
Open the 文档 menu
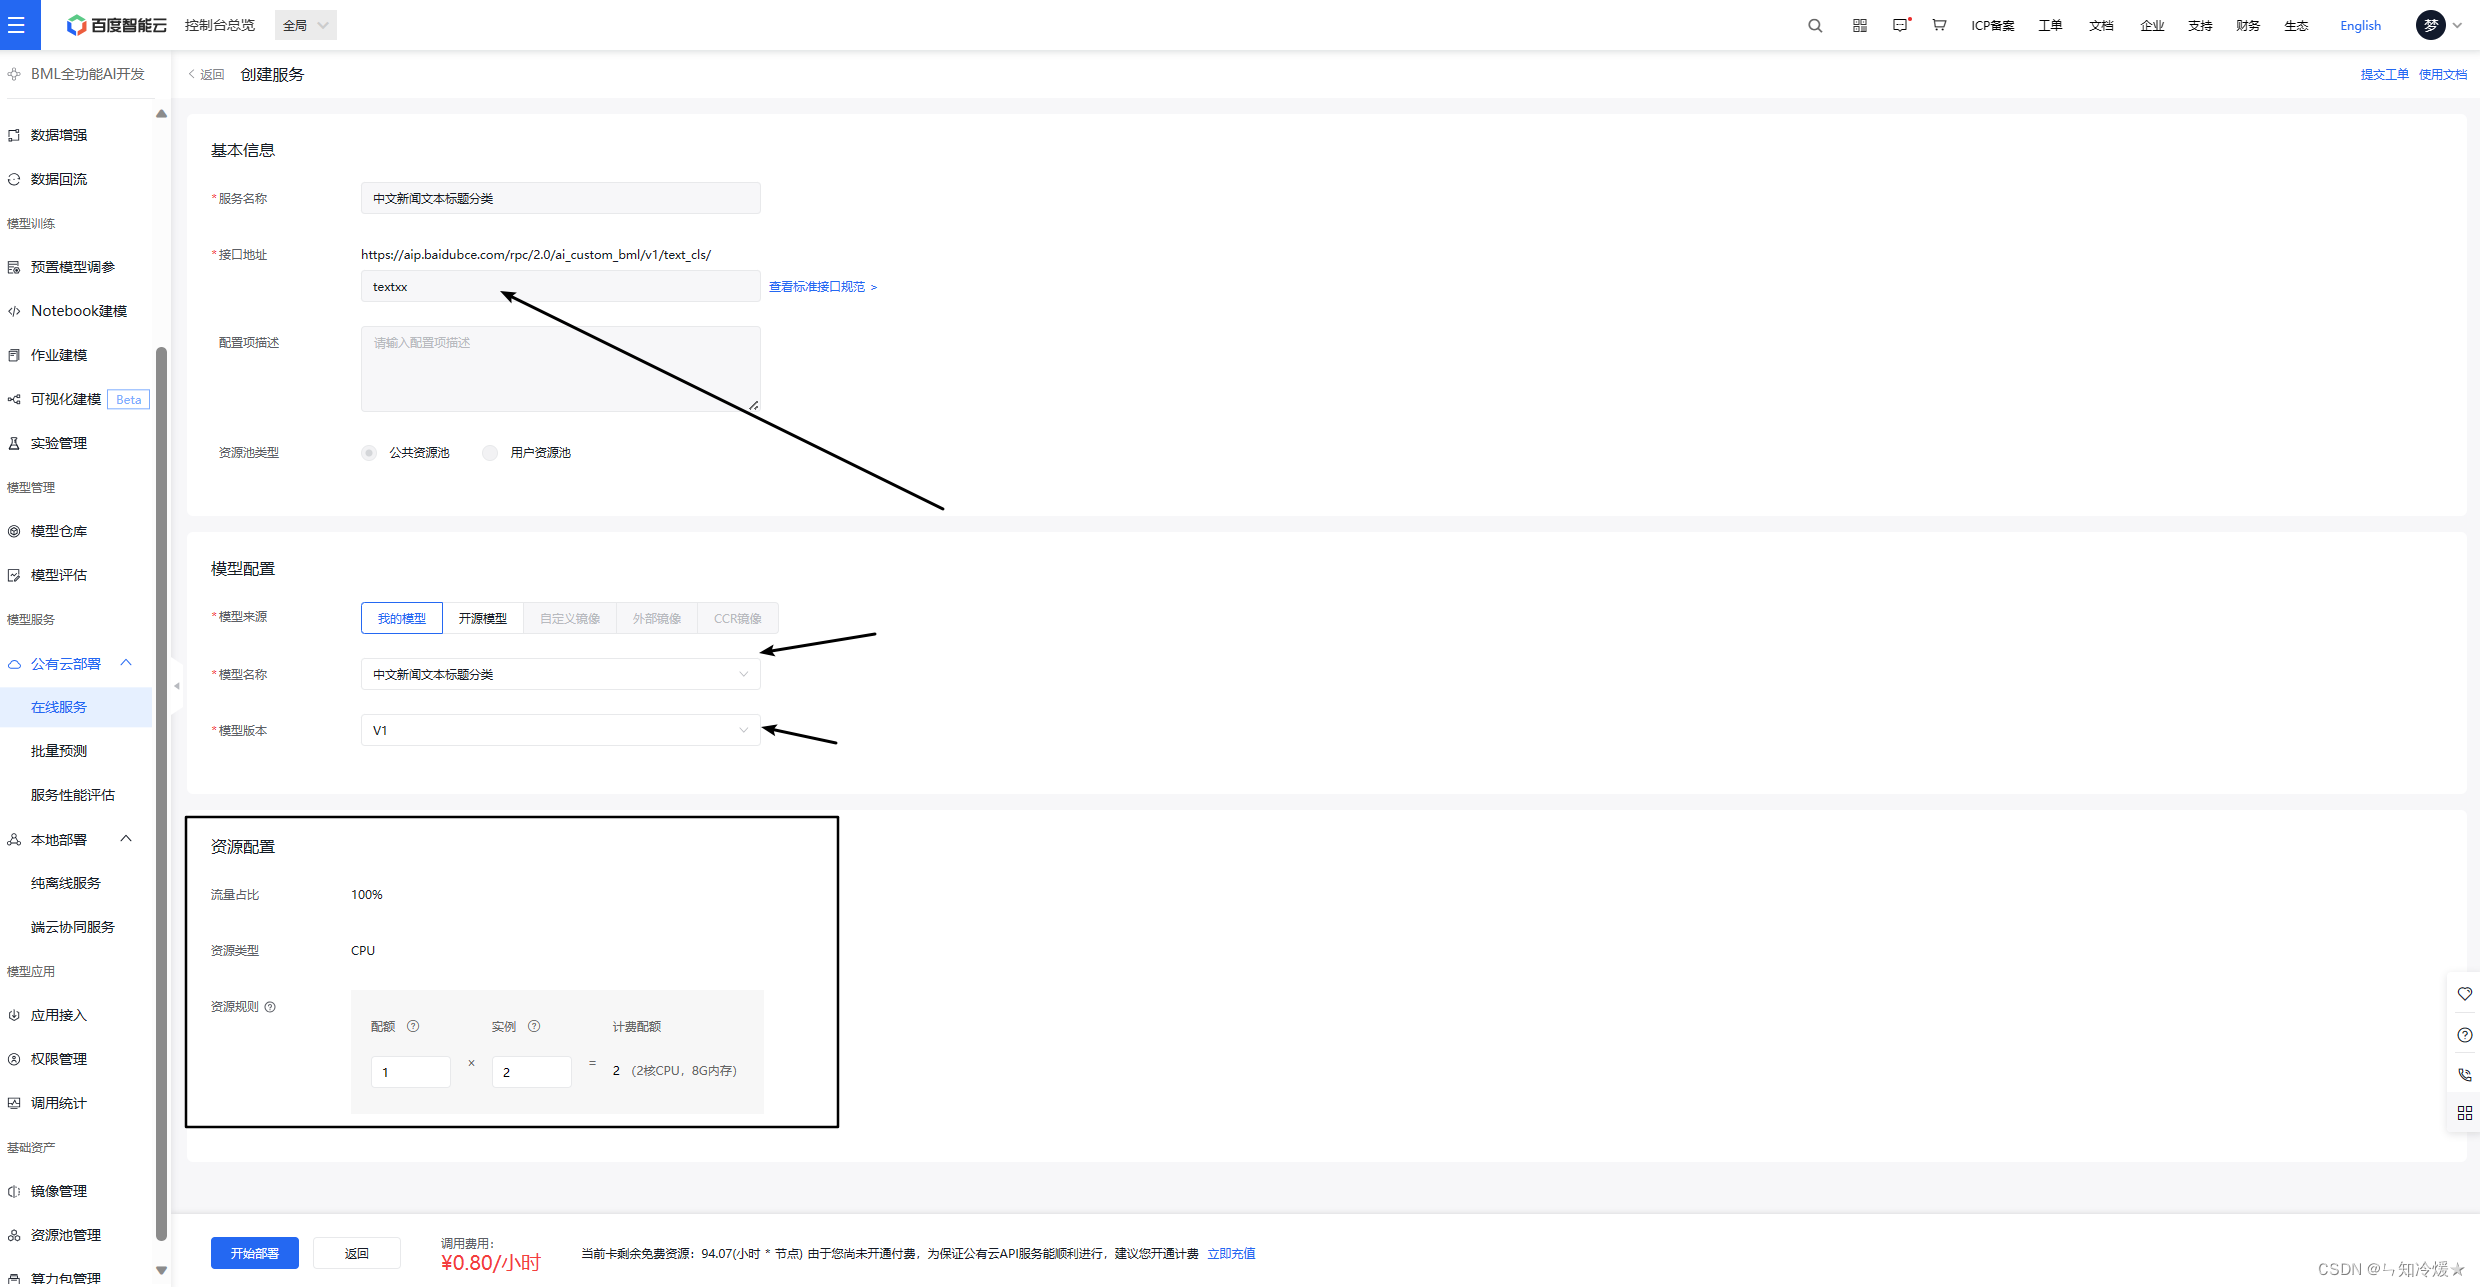(x=2101, y=26)
